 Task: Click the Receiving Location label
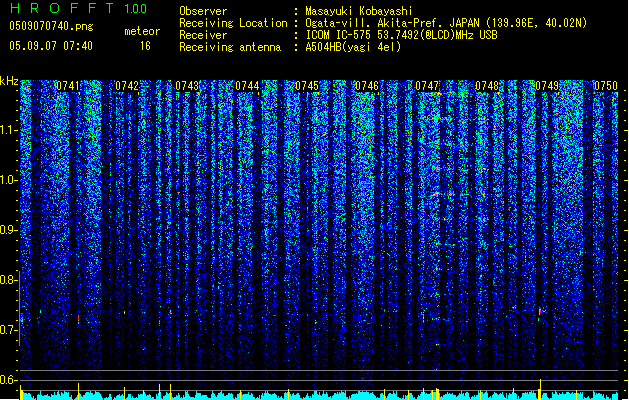[233, 23]
